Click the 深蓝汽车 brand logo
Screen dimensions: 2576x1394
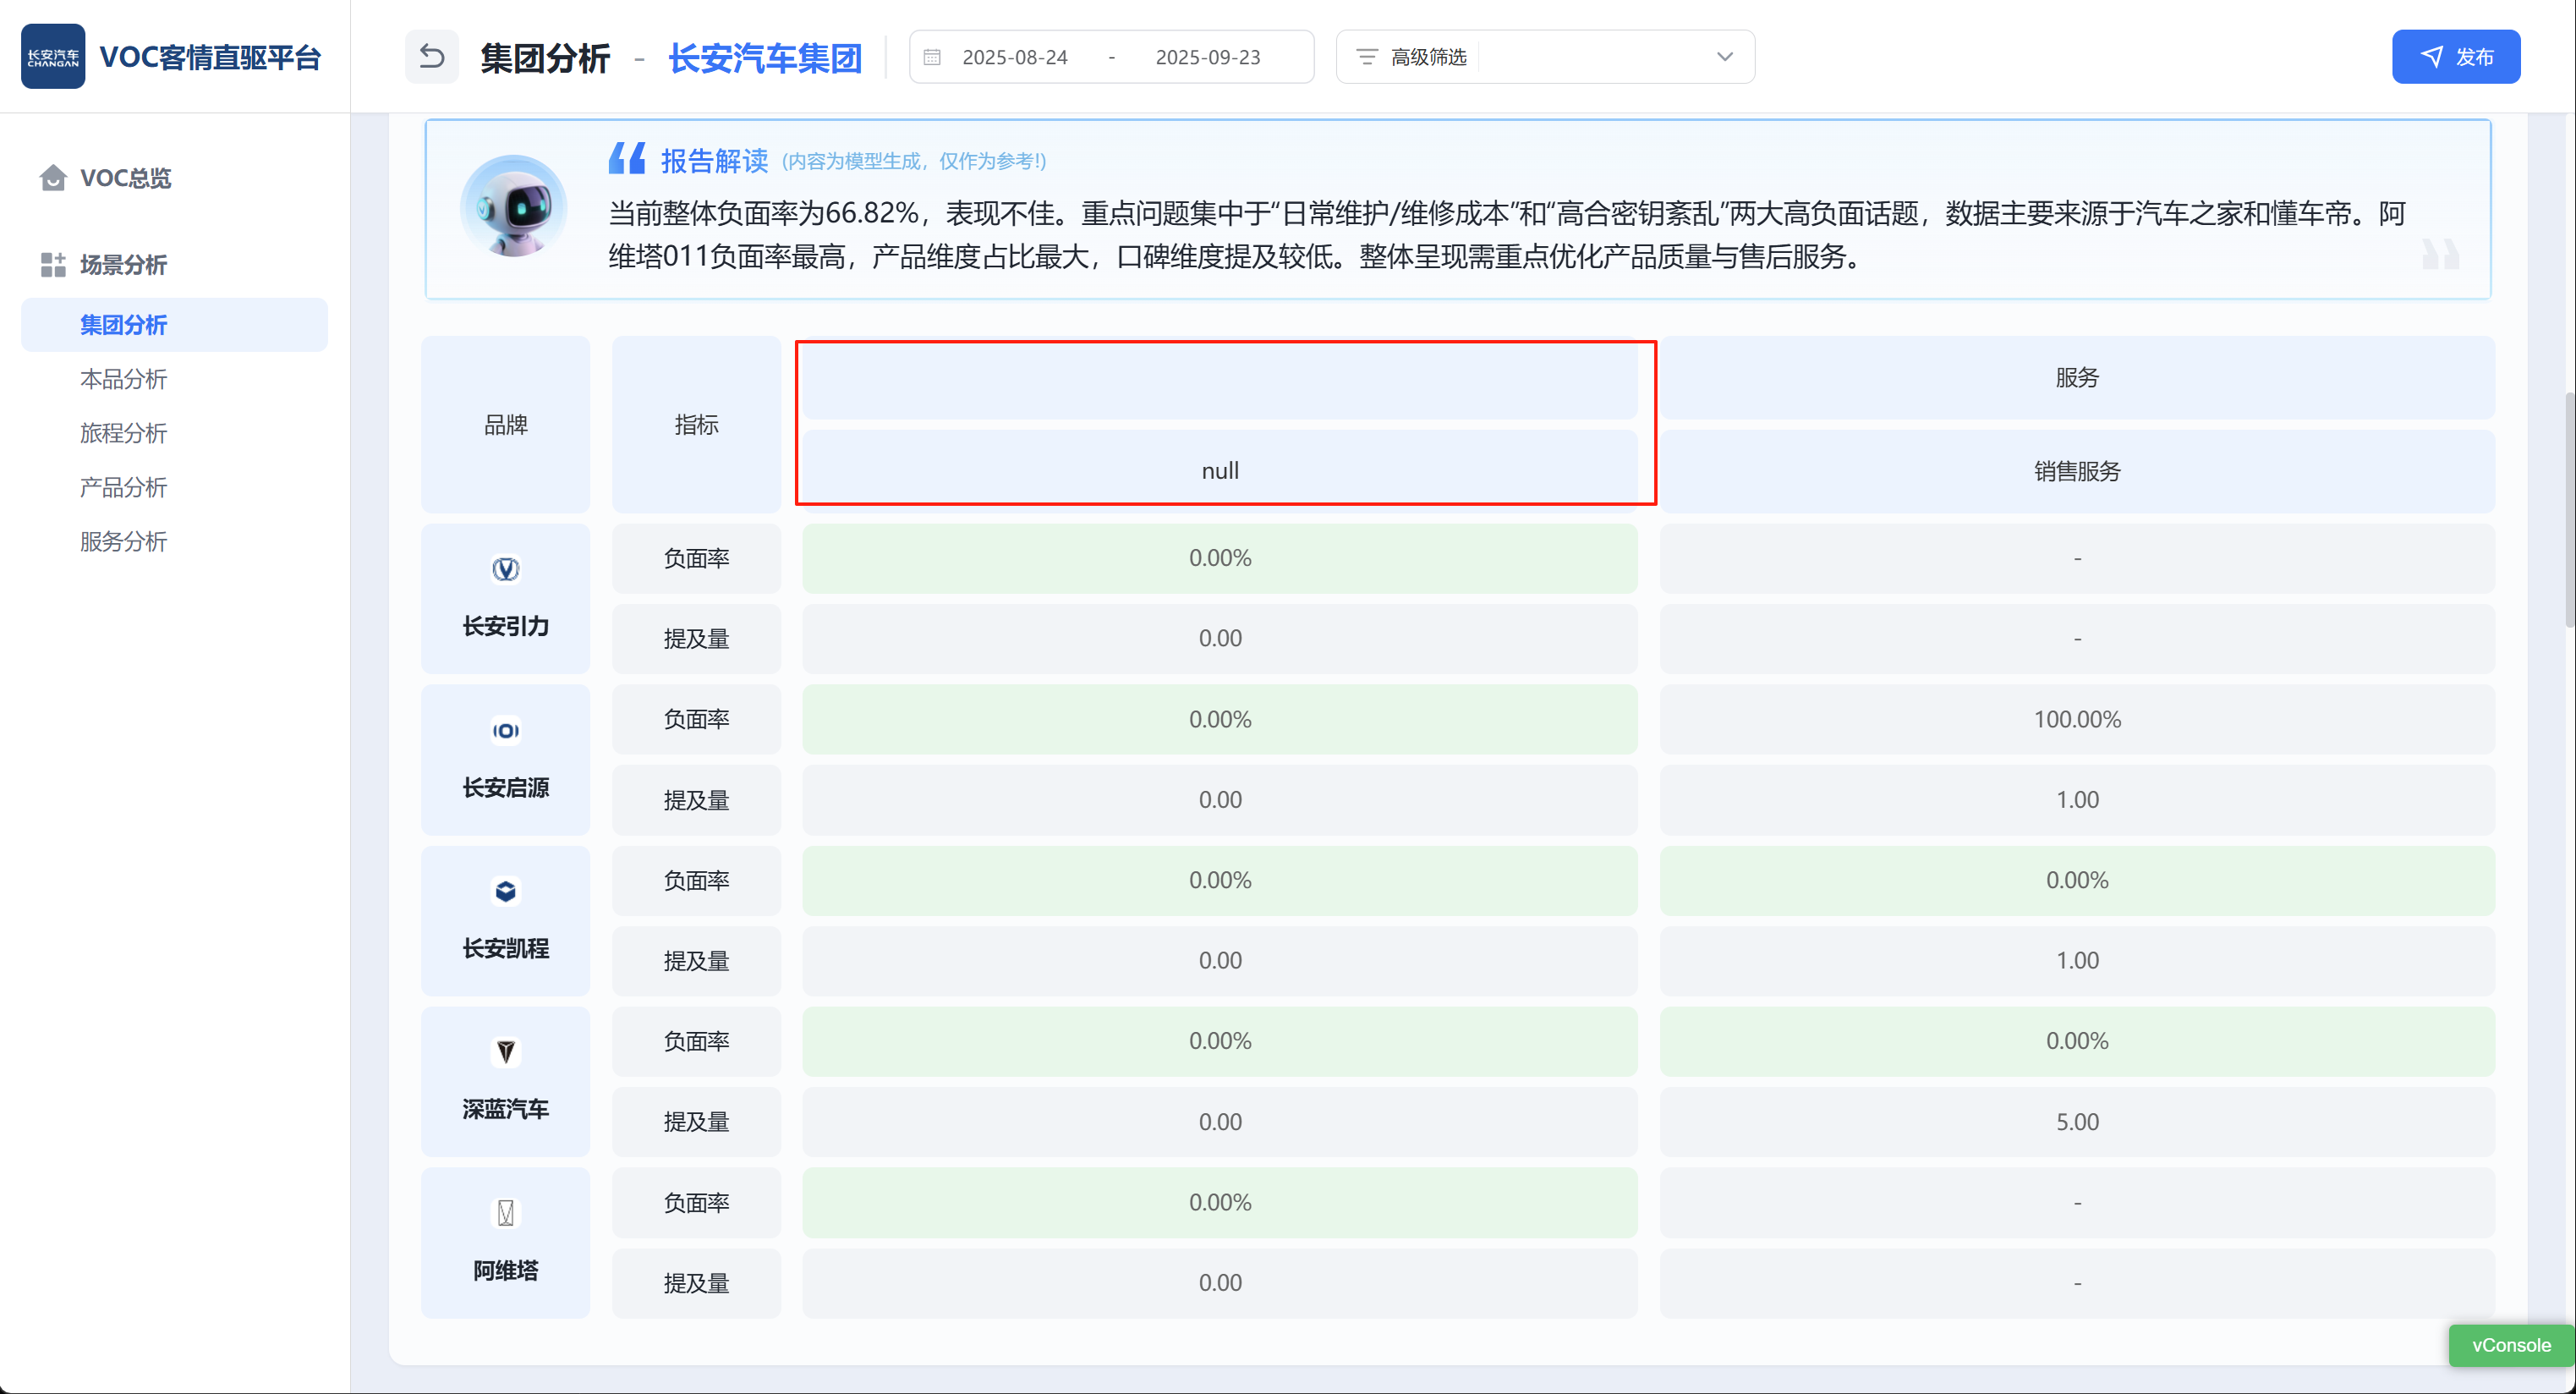(x=505, y=1052)
